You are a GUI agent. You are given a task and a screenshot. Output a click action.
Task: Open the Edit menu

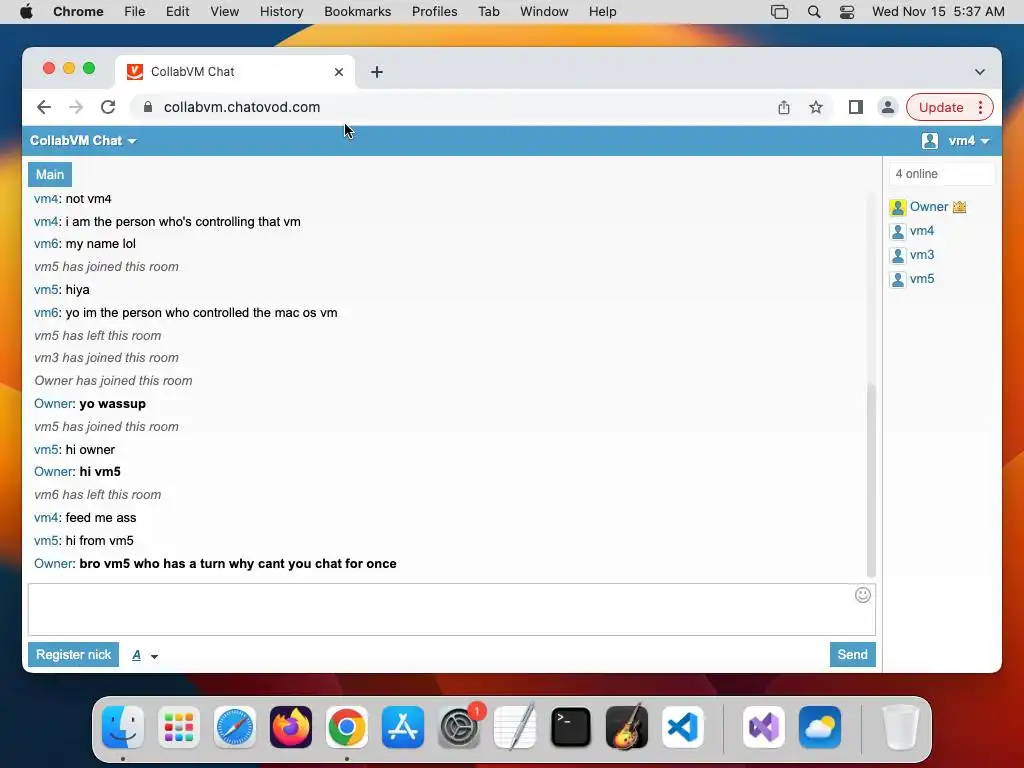(x=178, y=12)
